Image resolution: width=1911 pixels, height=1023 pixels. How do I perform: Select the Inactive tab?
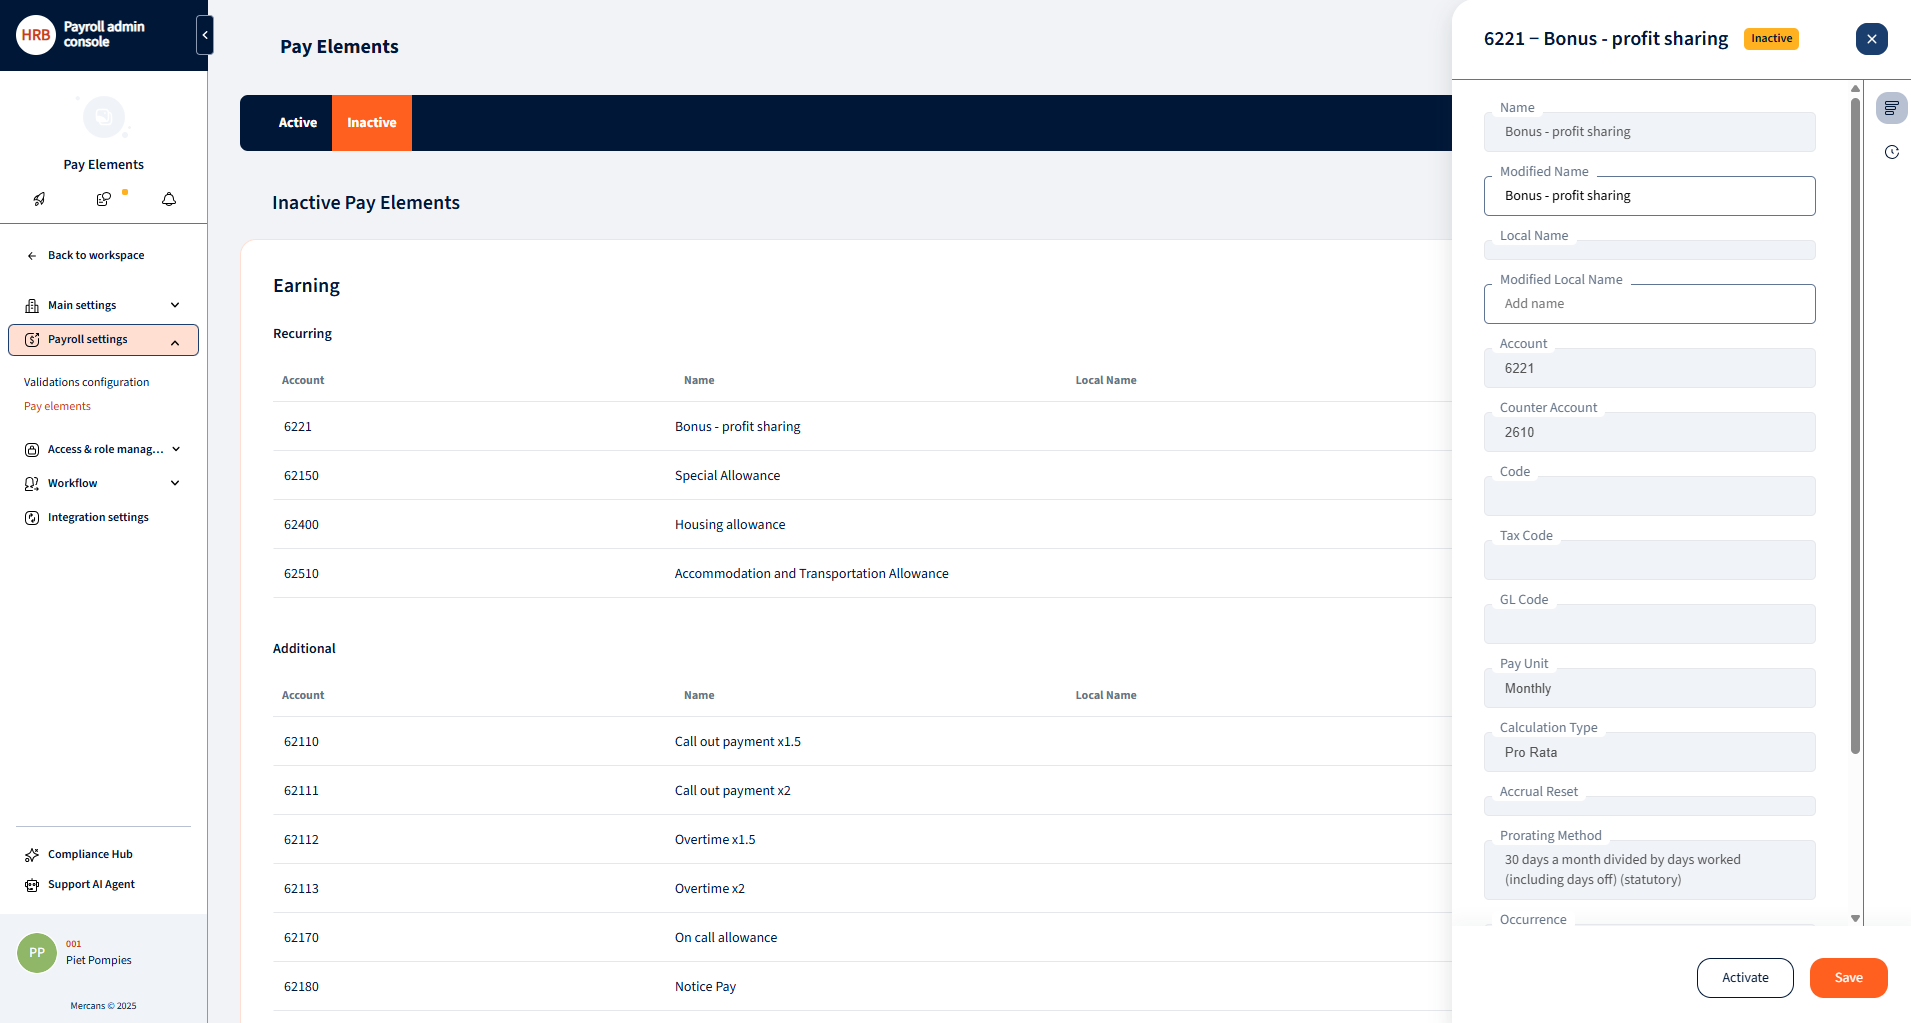371,123
